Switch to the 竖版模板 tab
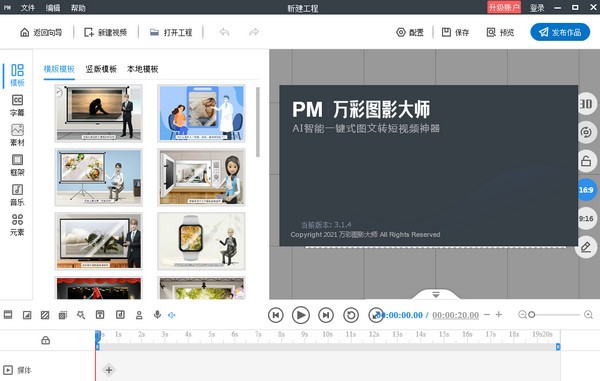Screen dimensions: 600x381 (101, 69)
